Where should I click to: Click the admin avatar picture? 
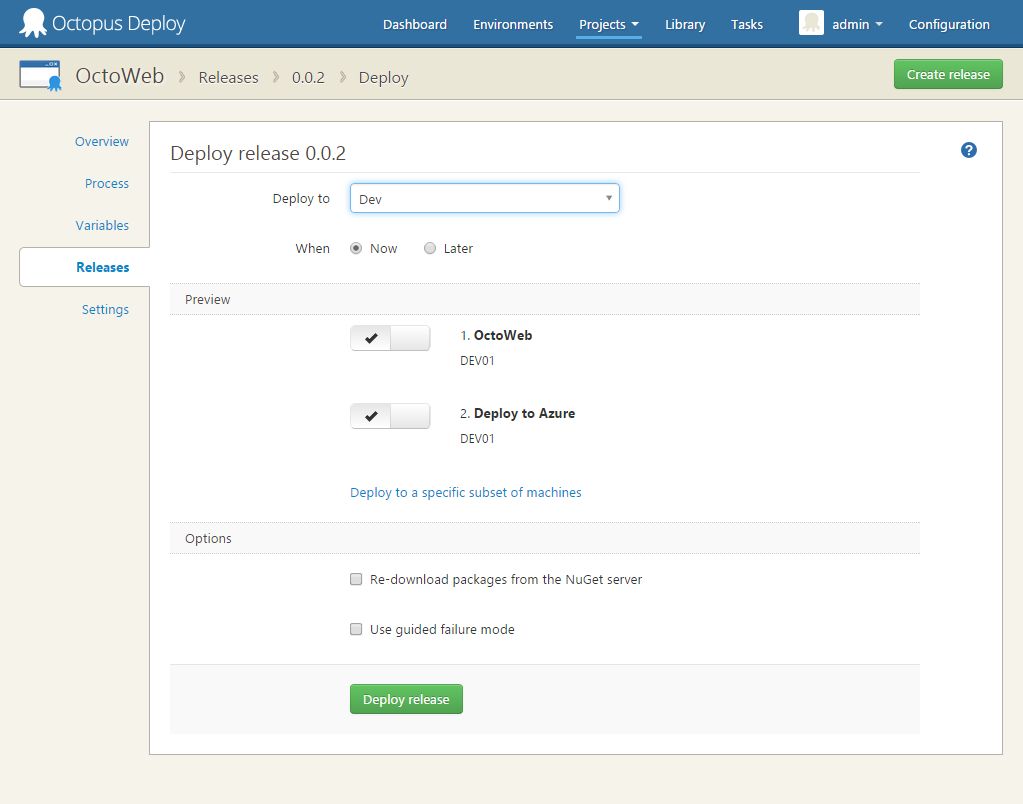pyautogui.click(x=811, y=22)
